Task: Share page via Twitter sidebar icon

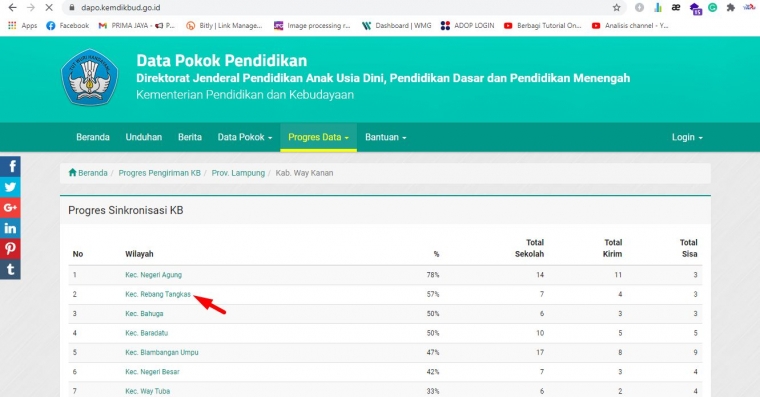Action: point(10,187)
